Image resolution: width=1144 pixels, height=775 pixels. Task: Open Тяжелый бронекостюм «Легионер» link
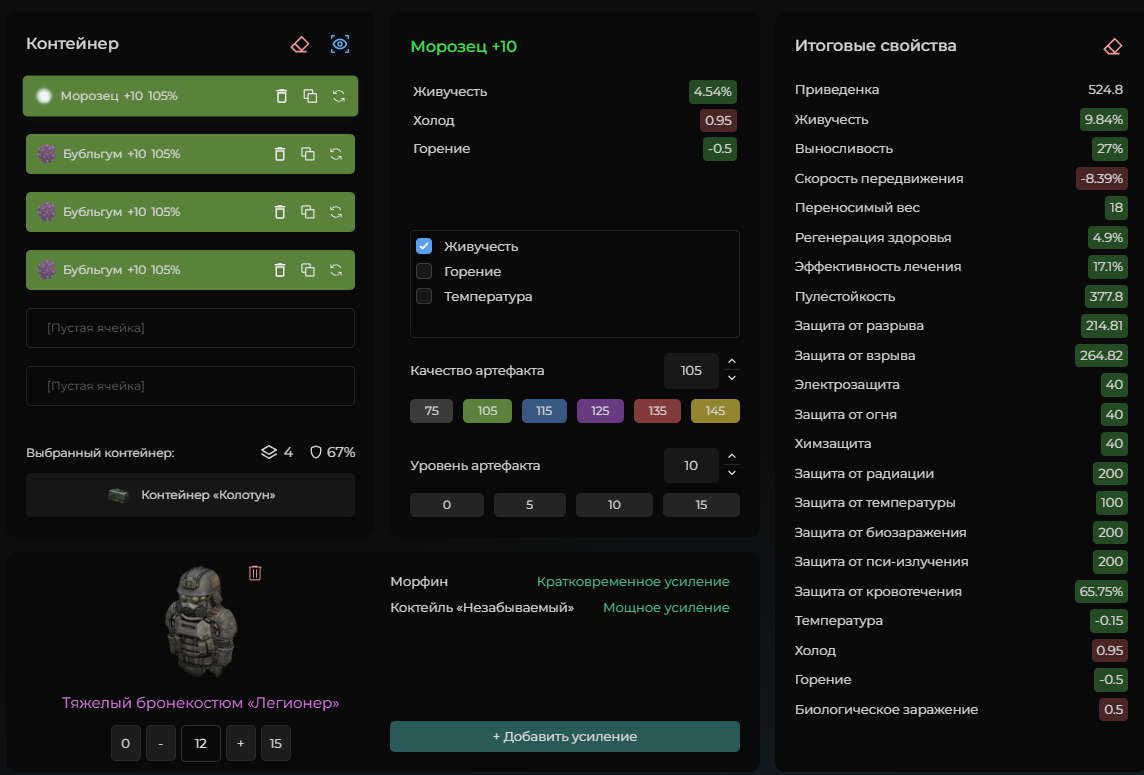[x=201, y=703]
